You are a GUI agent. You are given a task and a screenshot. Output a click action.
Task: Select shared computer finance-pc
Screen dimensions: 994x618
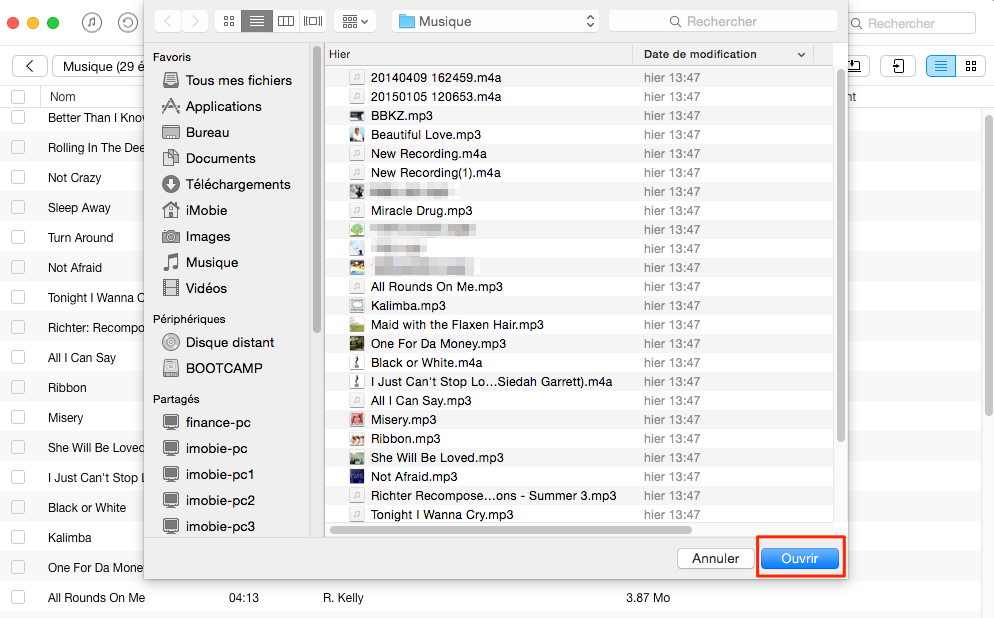click(207, 422)
